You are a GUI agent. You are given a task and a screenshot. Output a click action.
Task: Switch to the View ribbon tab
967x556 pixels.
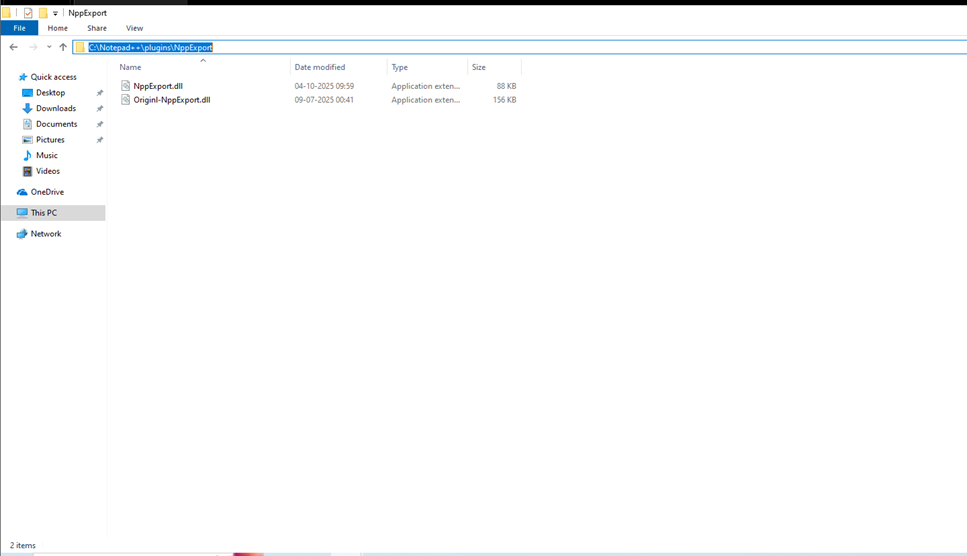coord(134,28)
